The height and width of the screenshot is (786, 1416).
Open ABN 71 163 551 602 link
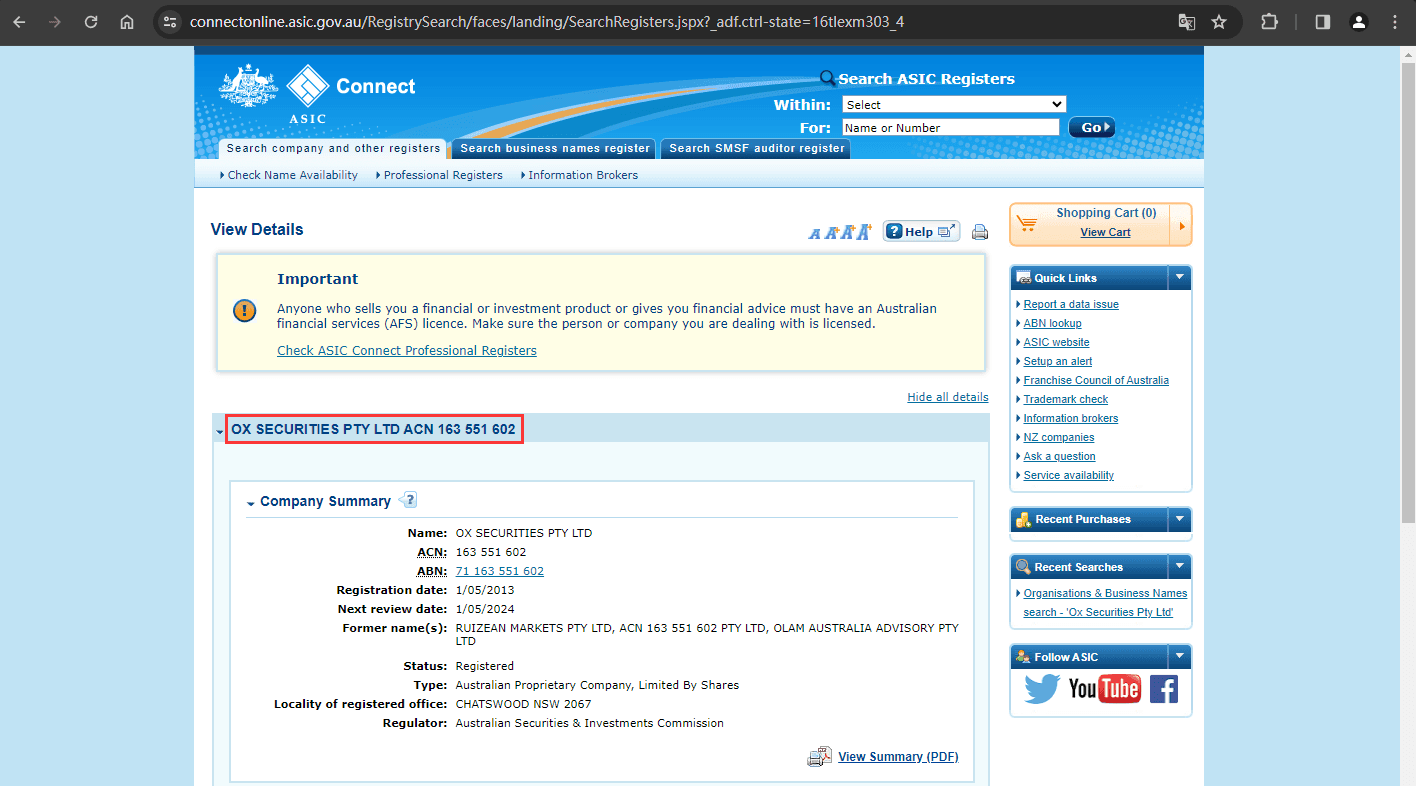click(500, 571)
